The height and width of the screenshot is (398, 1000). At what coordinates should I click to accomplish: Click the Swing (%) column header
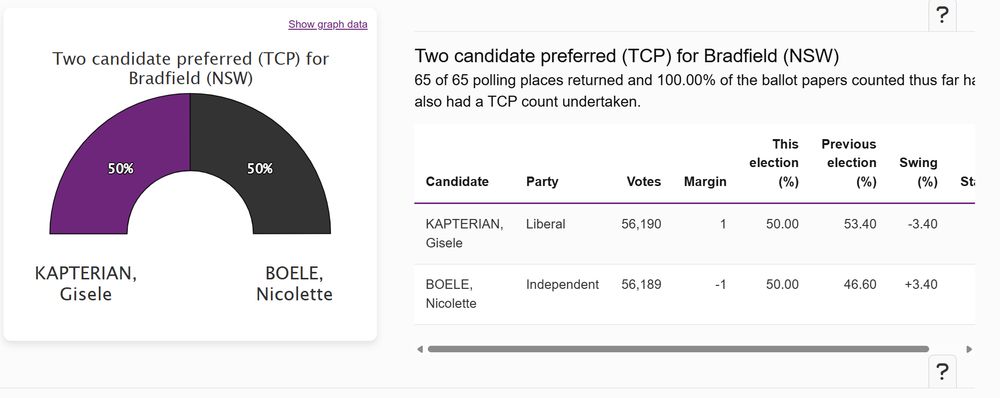pyautogui.click(x=918, y=172)
